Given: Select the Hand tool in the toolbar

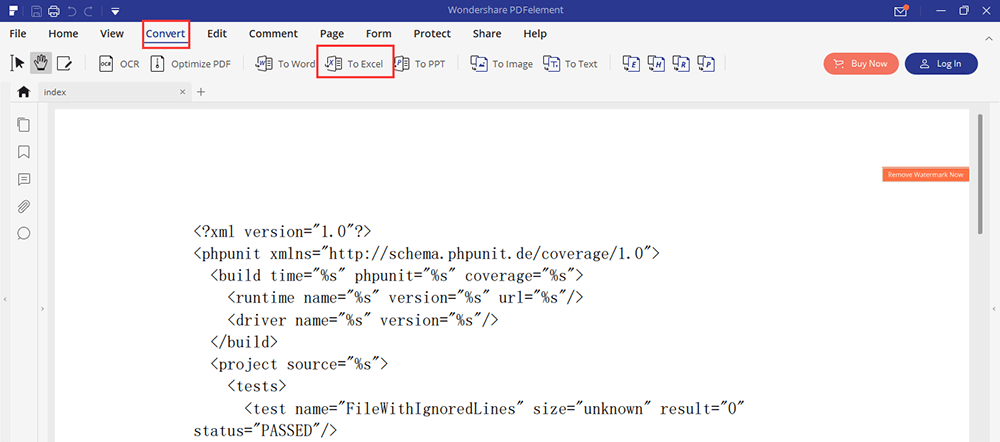Looking at the screenshot, I should (x=41, y=63).
